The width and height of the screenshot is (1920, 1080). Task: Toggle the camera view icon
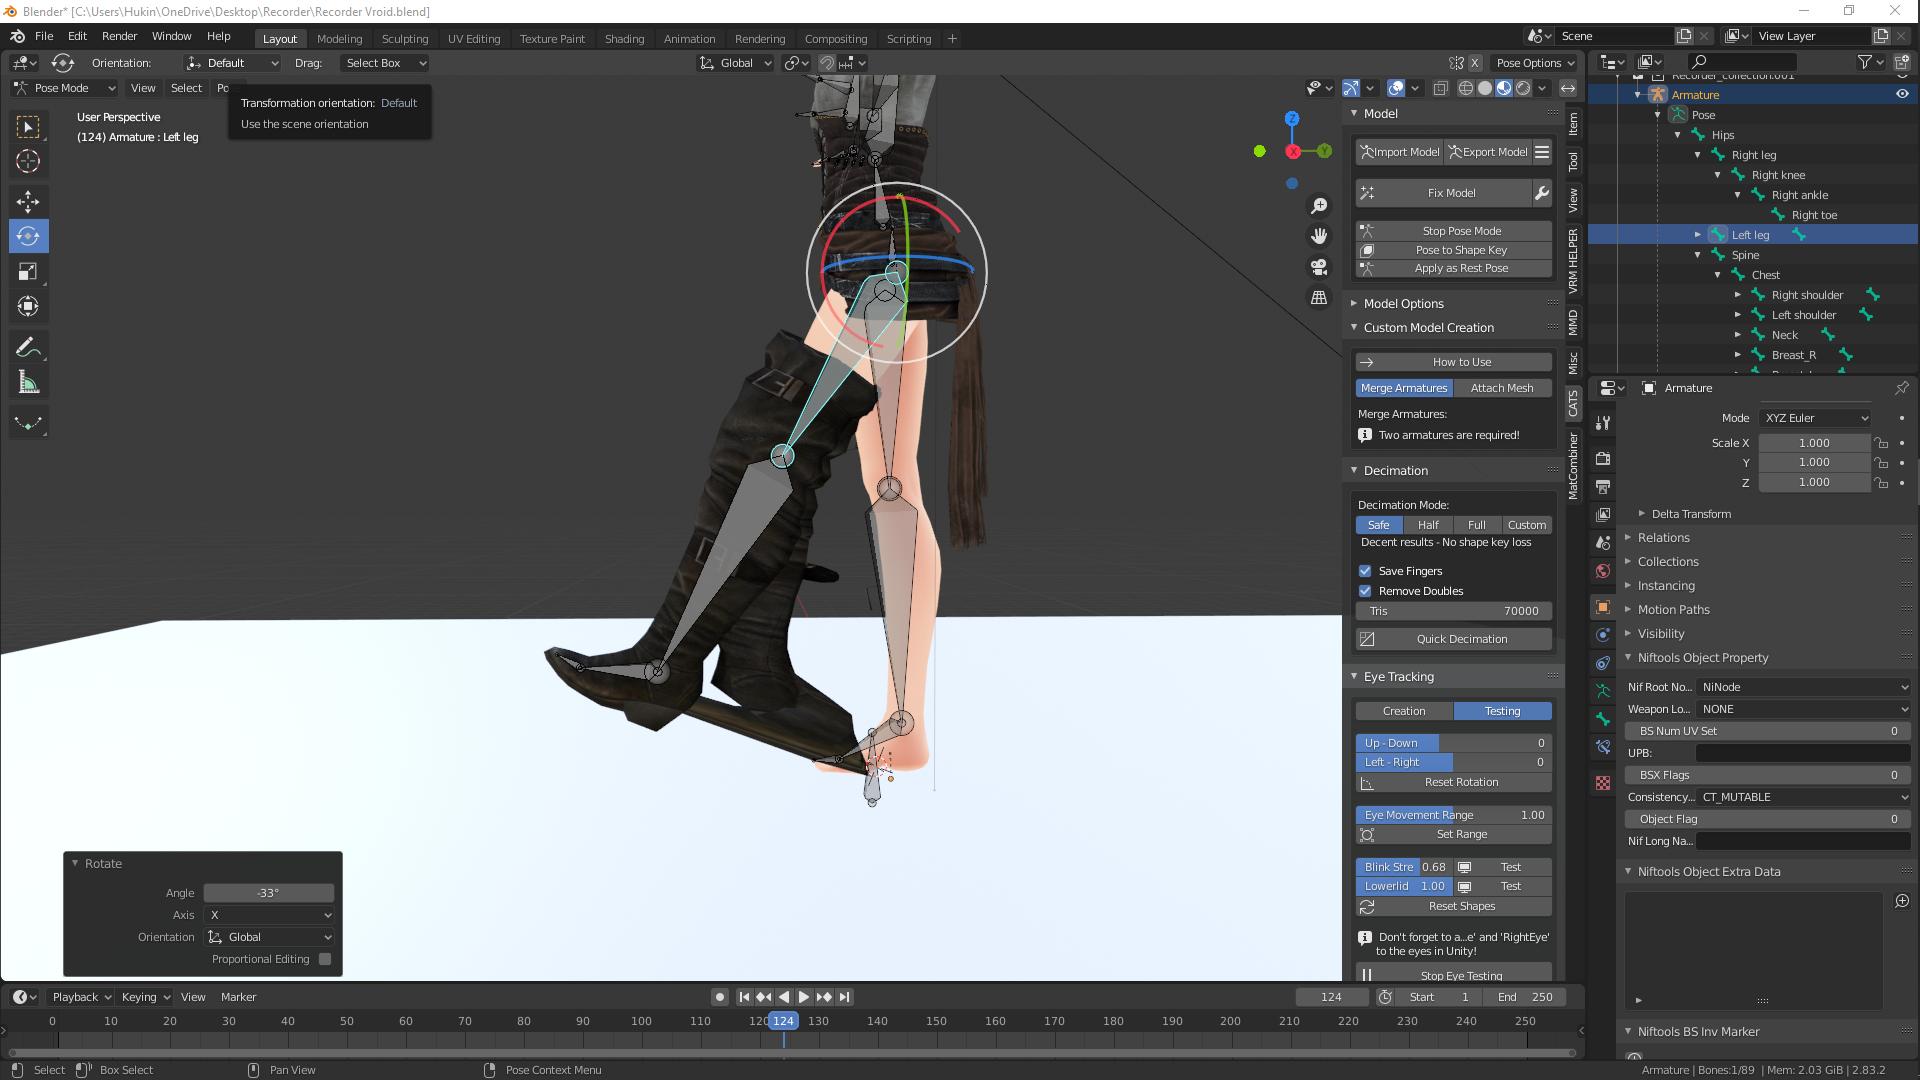coord(1319,267)
